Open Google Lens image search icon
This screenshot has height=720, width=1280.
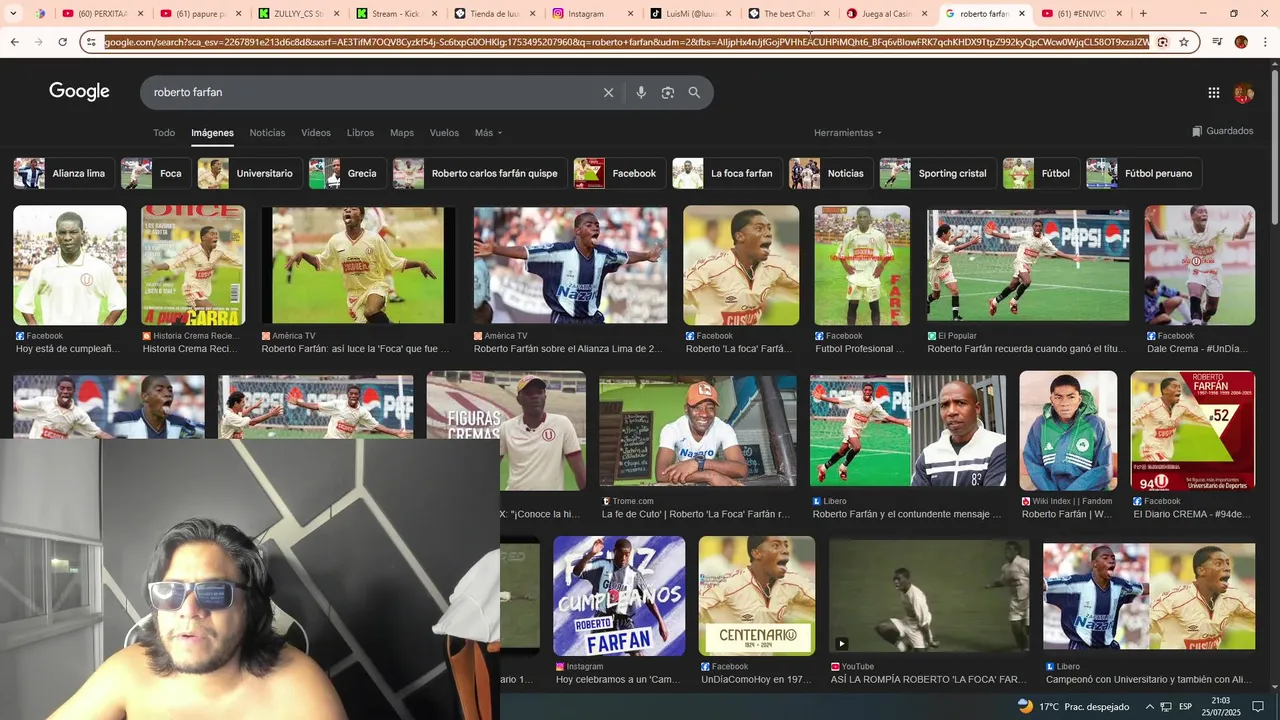(x=668, y=92)
